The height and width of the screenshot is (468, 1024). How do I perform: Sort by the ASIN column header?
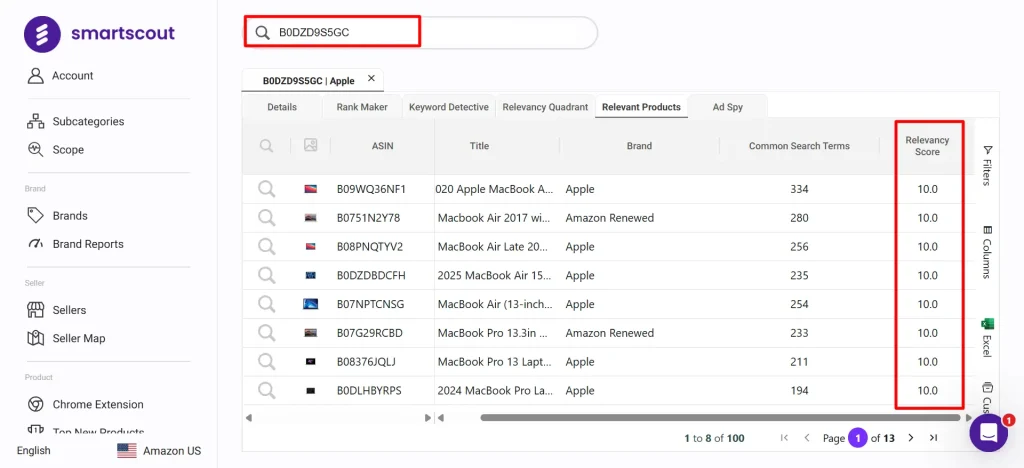tap(382, 146)
